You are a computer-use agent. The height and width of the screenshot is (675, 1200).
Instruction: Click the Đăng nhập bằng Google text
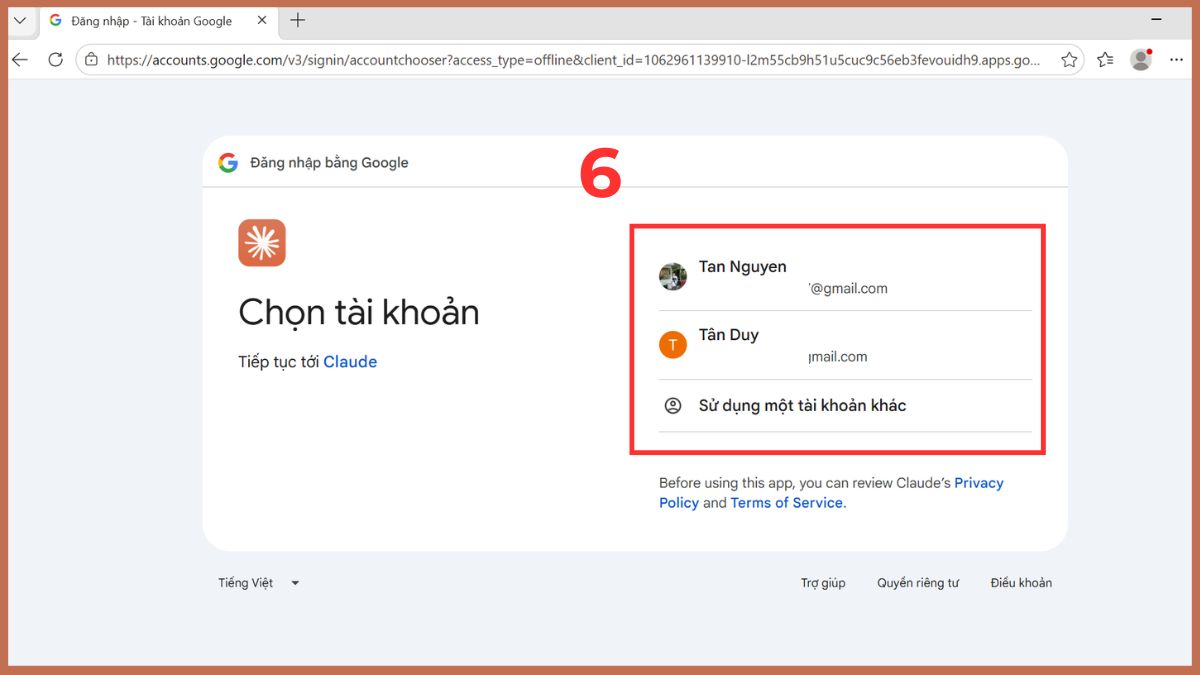[329, 163]
